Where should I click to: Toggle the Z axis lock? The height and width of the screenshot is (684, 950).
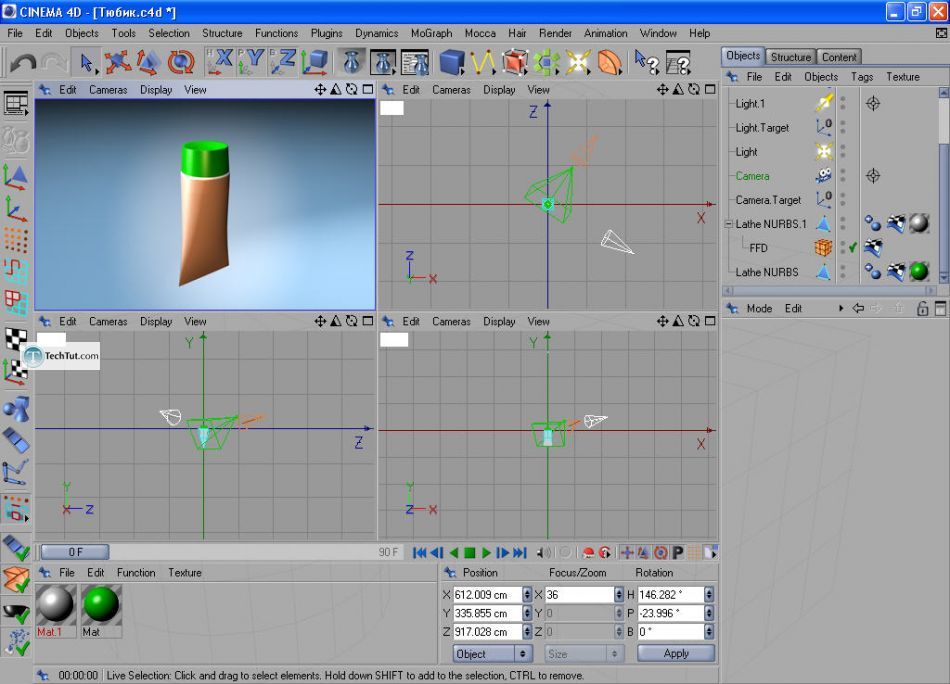282,62
